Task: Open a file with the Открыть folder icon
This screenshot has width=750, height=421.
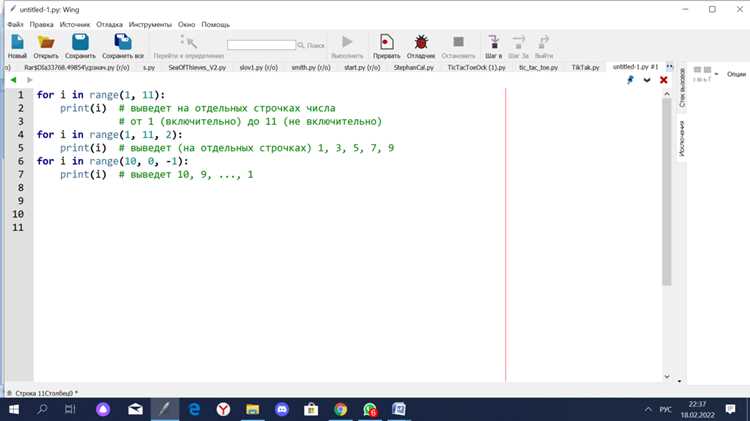Action: coord(46,43)
